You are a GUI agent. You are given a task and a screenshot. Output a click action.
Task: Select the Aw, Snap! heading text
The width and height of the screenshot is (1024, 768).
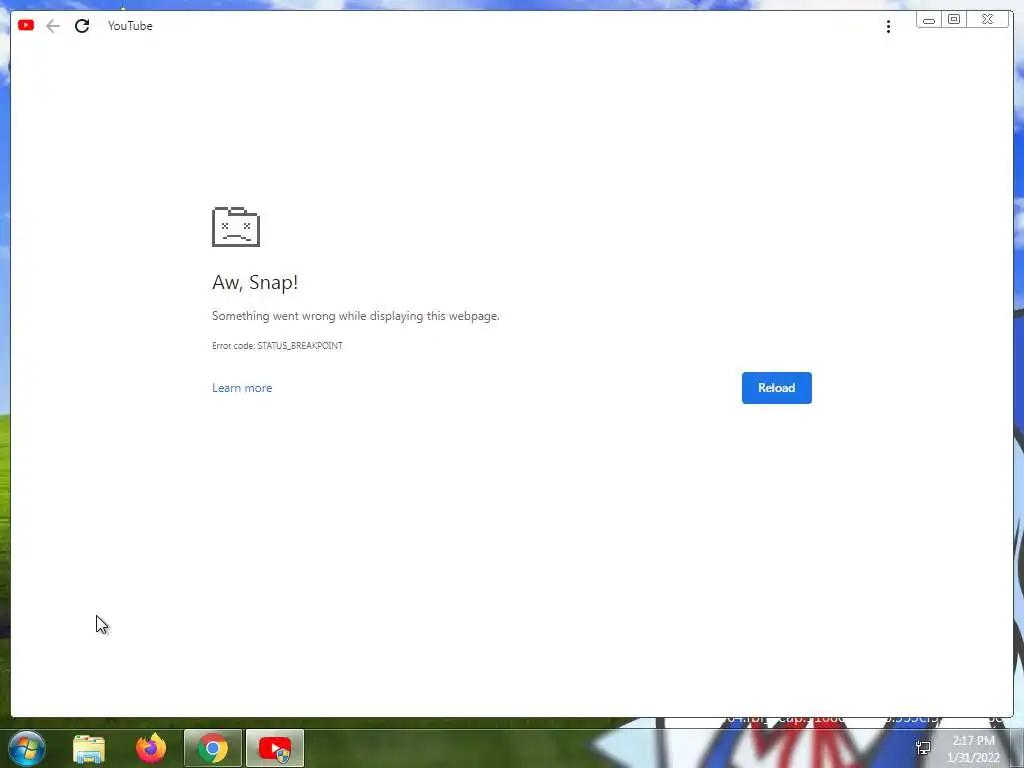point(255,282)
